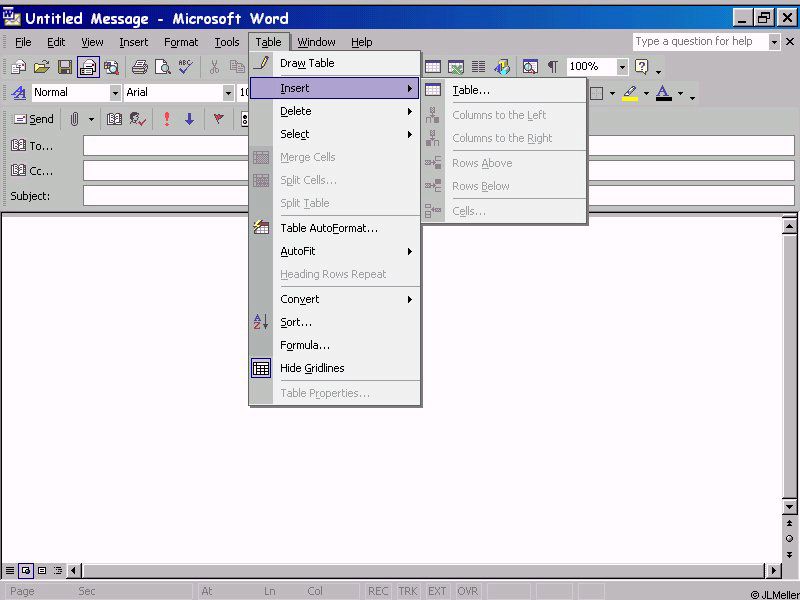Image resolution: width=800 pixels, height=600 pixels.
Task: Switch to Normal View button
Action: tap(10, 570)
